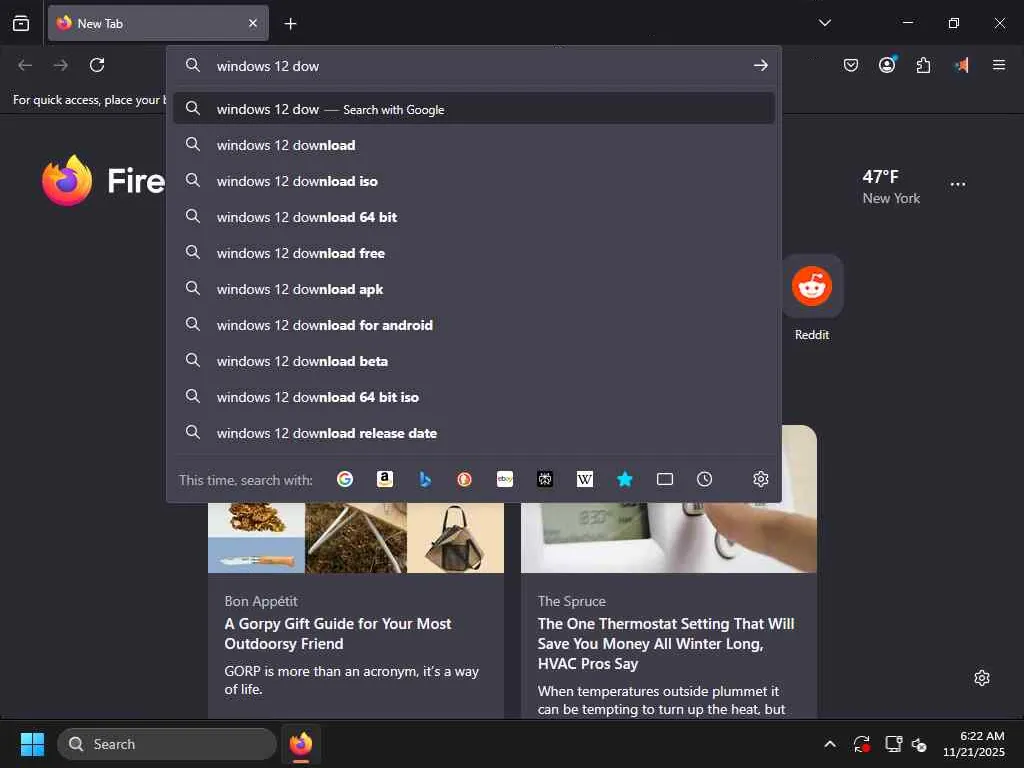1024x768 pixels.
Task: Choose suggestion 'windows 12 download release date'
Action: 474,432
